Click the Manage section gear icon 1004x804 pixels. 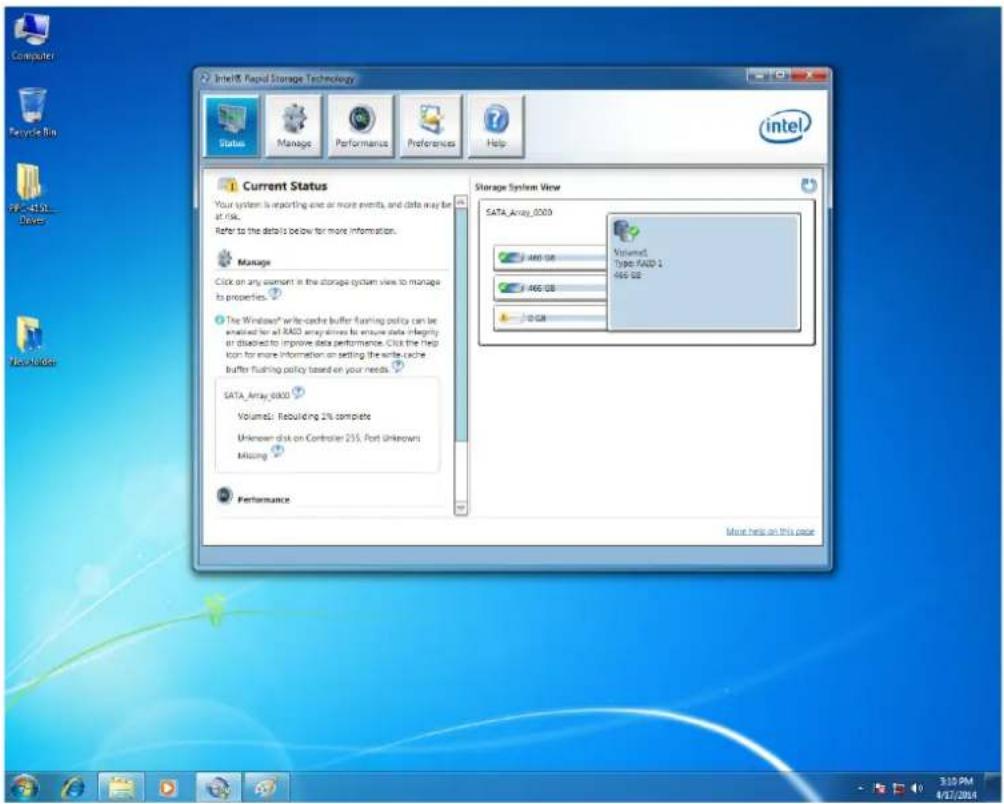[x=224, y=259]
